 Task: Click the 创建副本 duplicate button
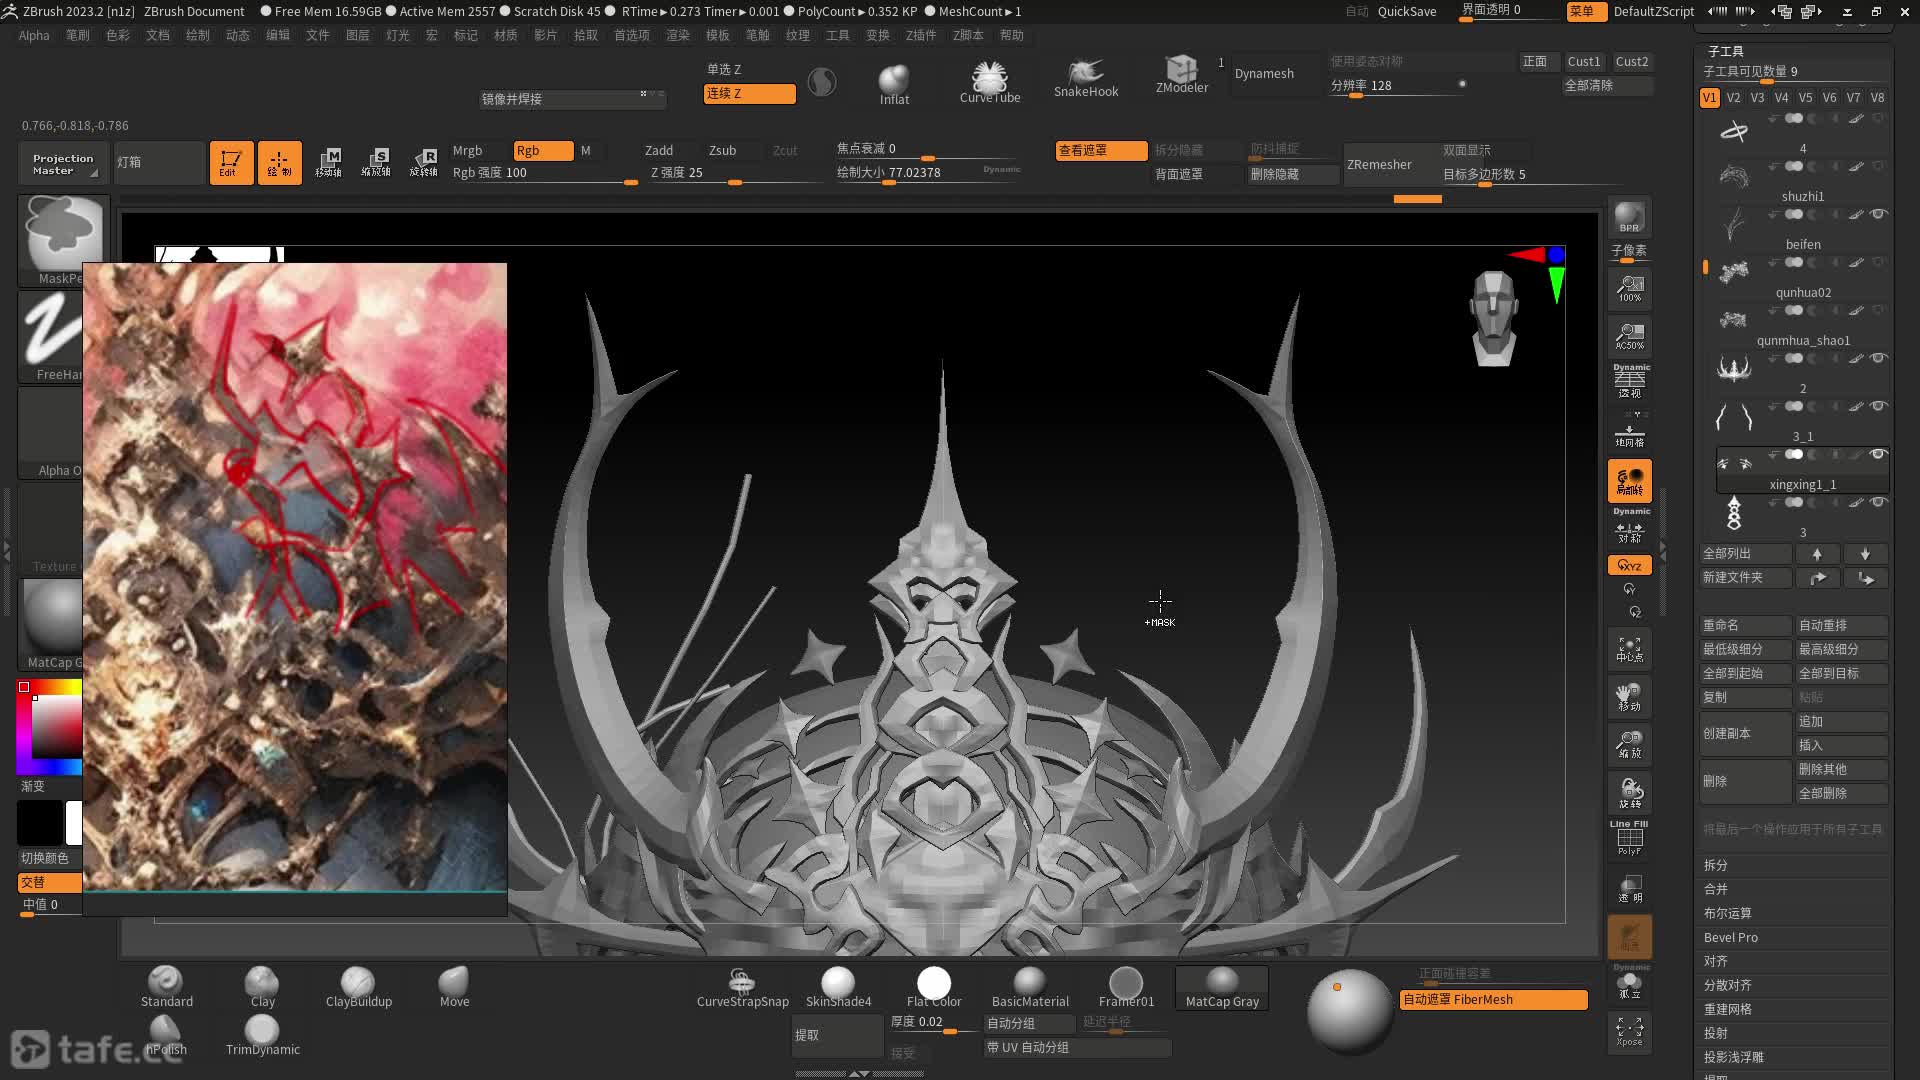[x=1745, y=734]
